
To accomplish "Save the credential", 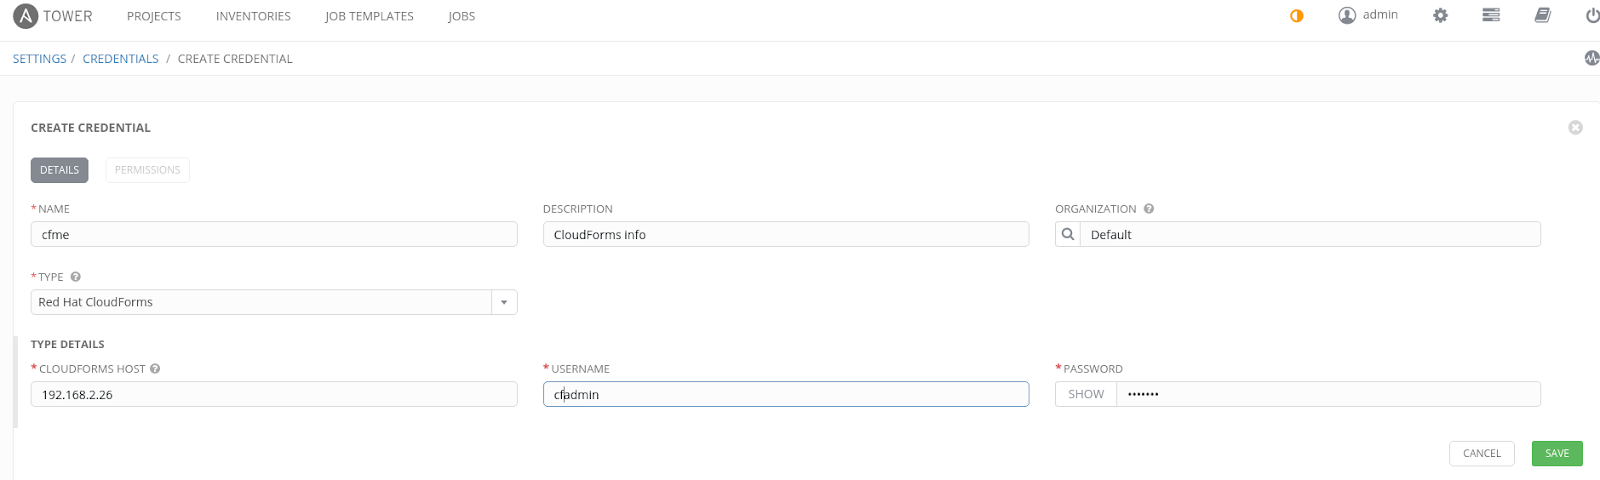I will pyautogui.click(x=1557, y=453).
